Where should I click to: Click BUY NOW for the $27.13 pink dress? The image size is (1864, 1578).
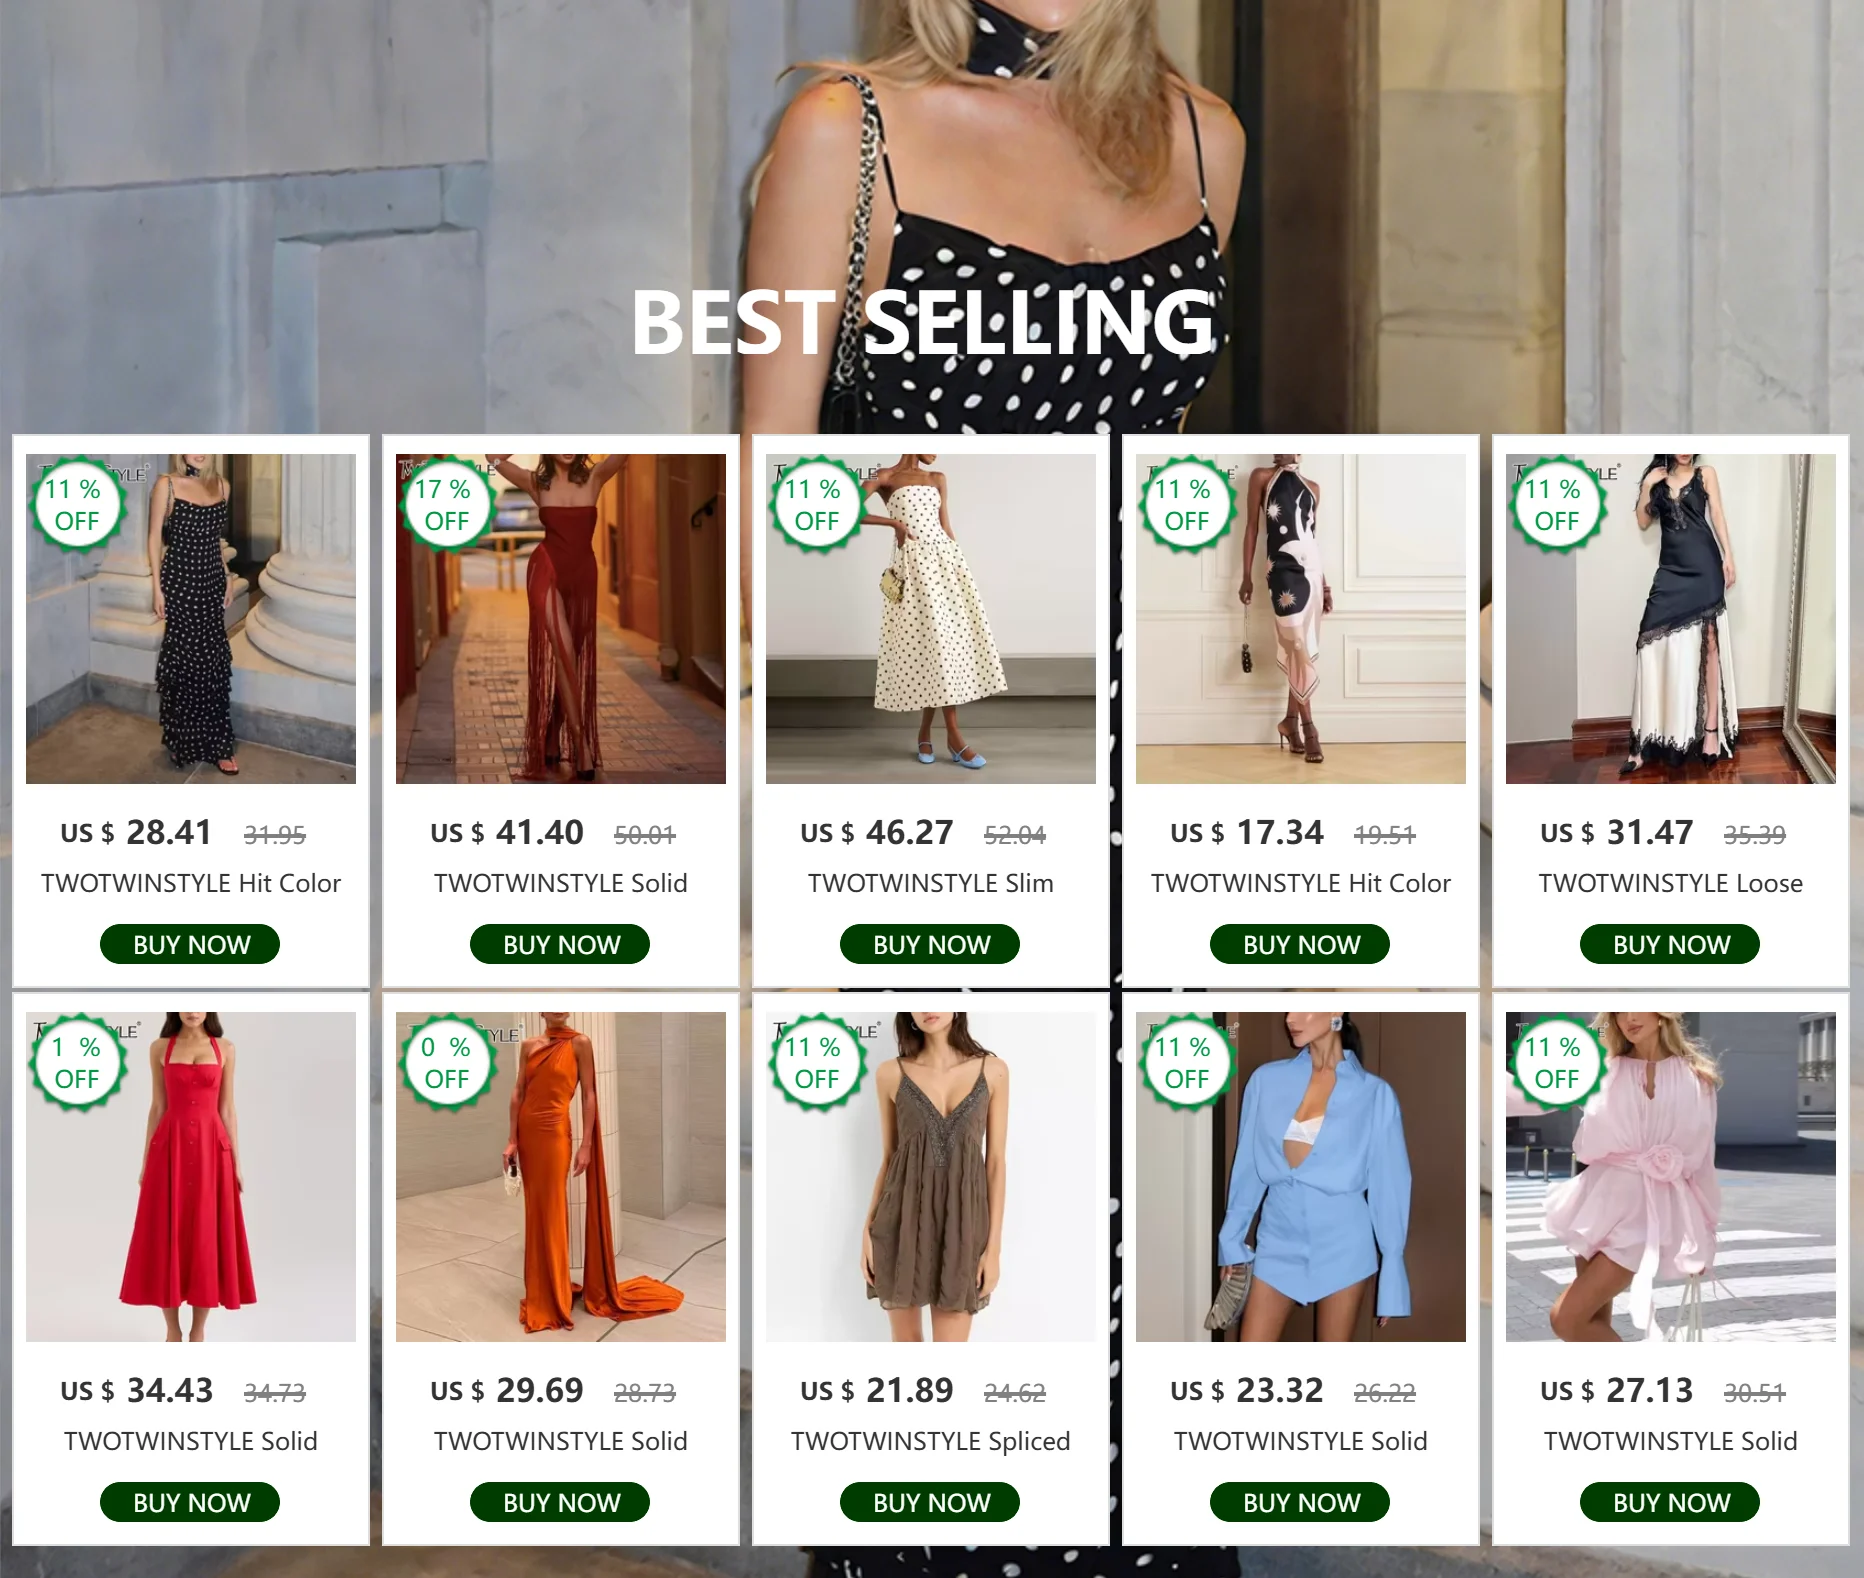pyautogui.click(x=1670, y=1502)
